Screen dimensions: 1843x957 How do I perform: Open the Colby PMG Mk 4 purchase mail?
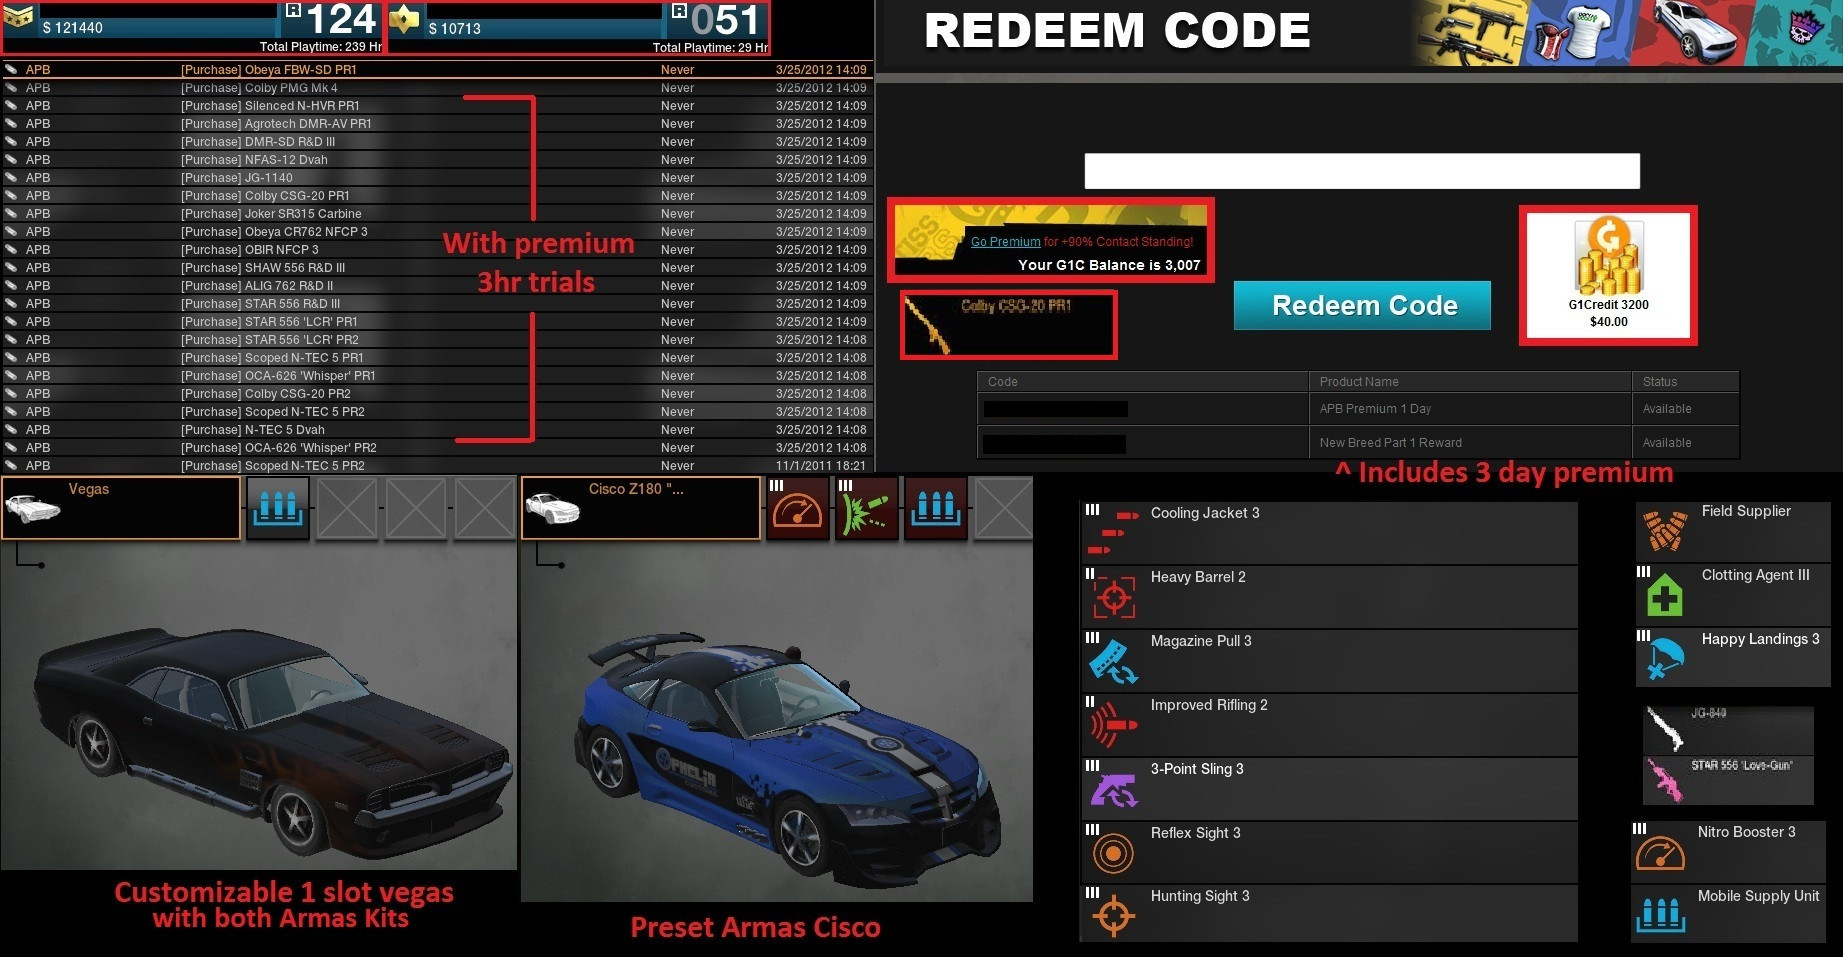(437, 87)
